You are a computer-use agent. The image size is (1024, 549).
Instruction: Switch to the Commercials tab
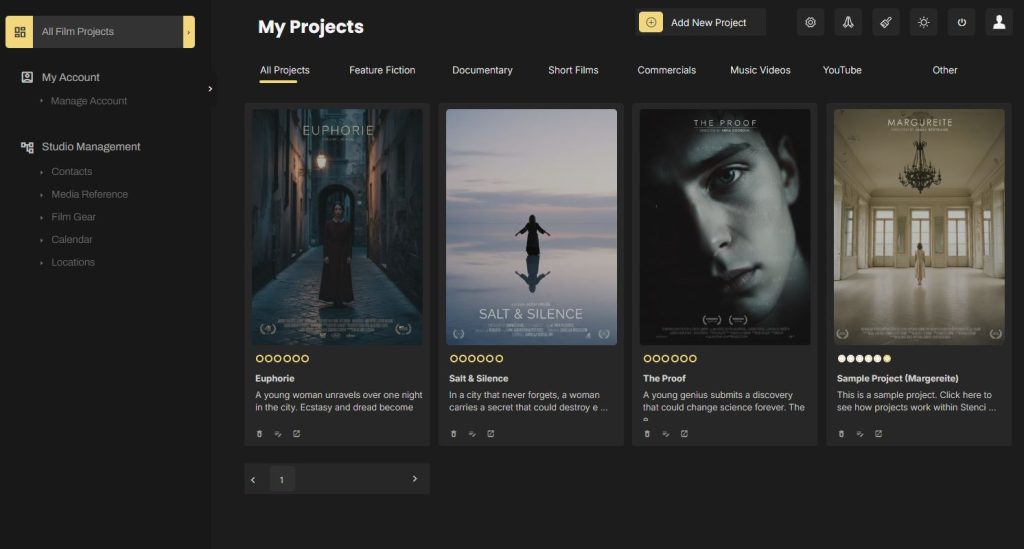(667, 70)
